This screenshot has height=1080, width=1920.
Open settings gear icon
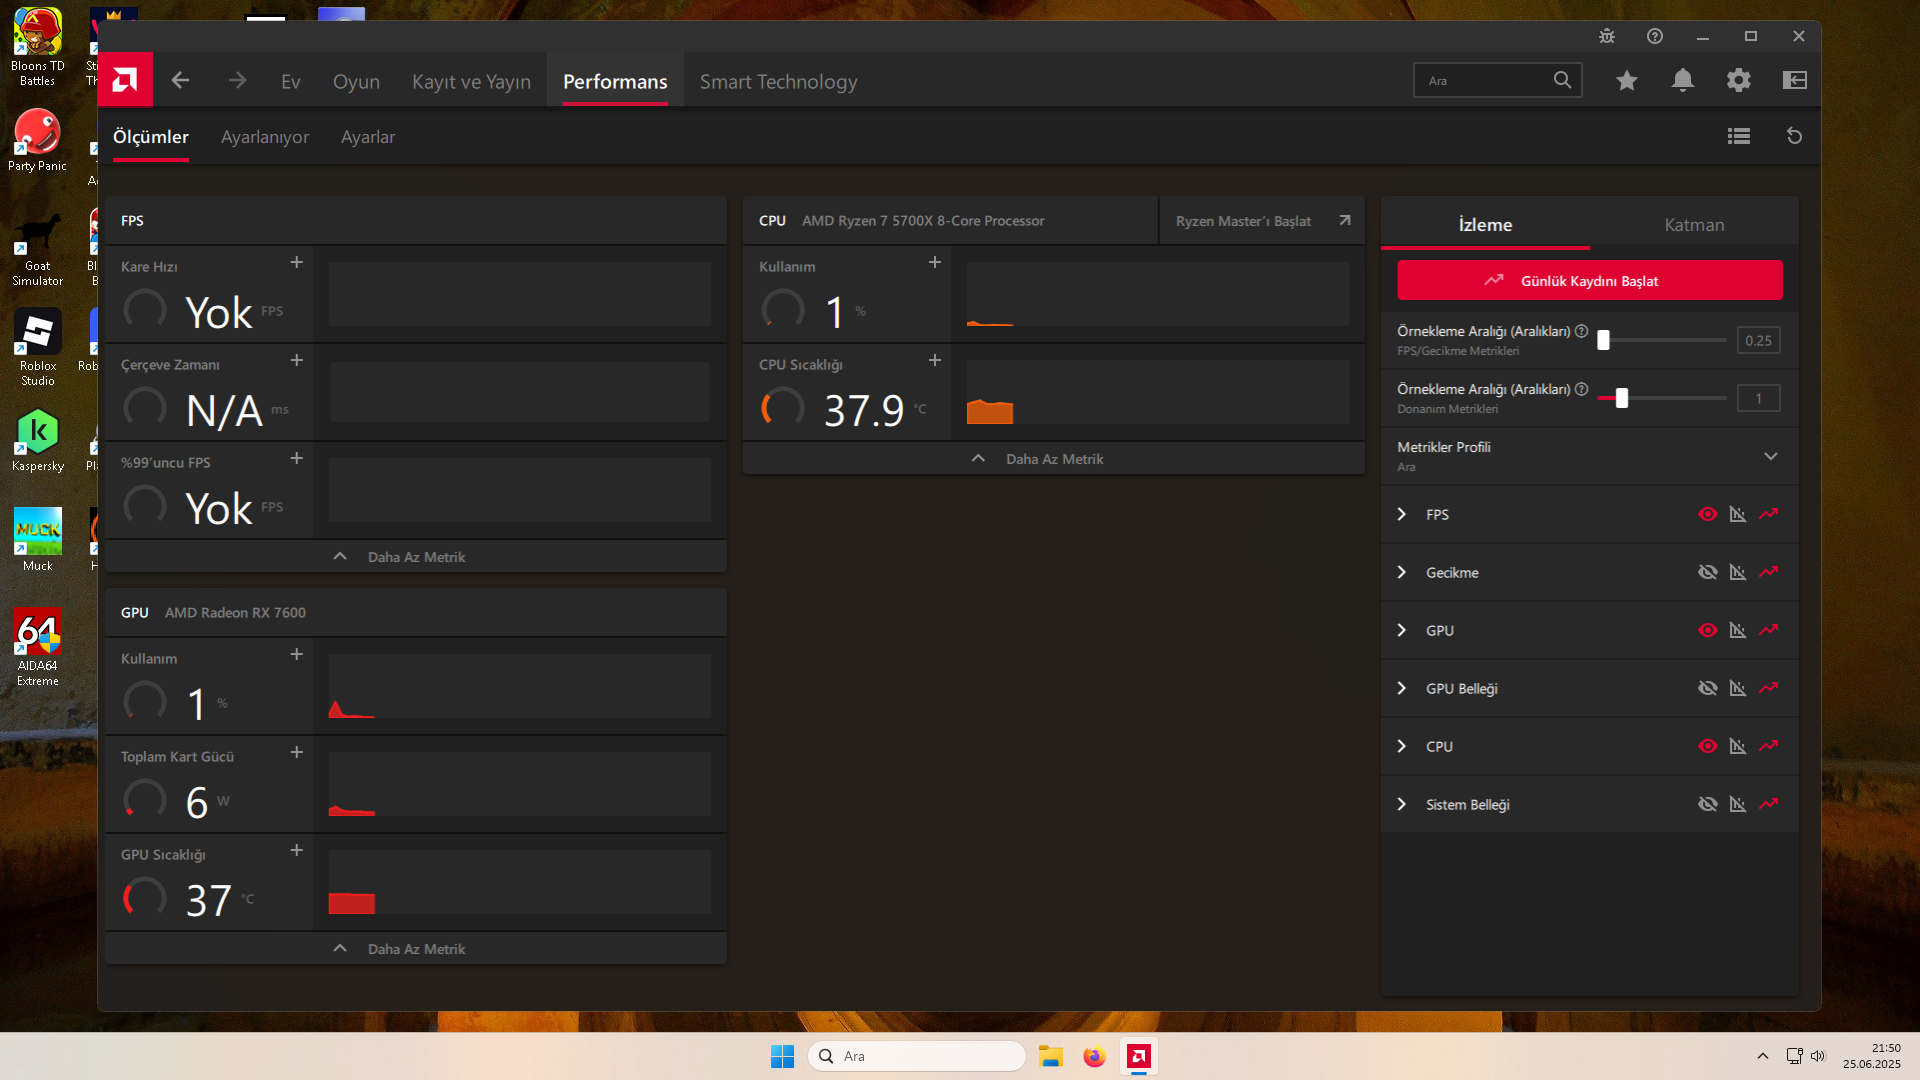point(1739,80)
